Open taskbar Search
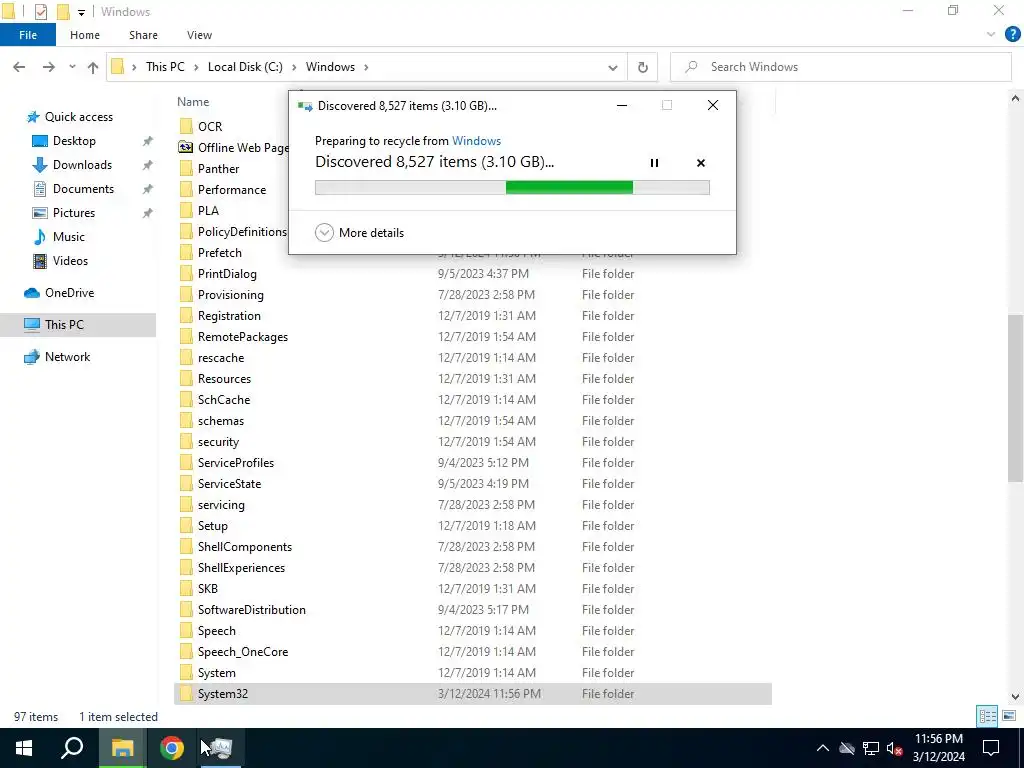Screen dimensions: 1024x768 coord(72,748)
